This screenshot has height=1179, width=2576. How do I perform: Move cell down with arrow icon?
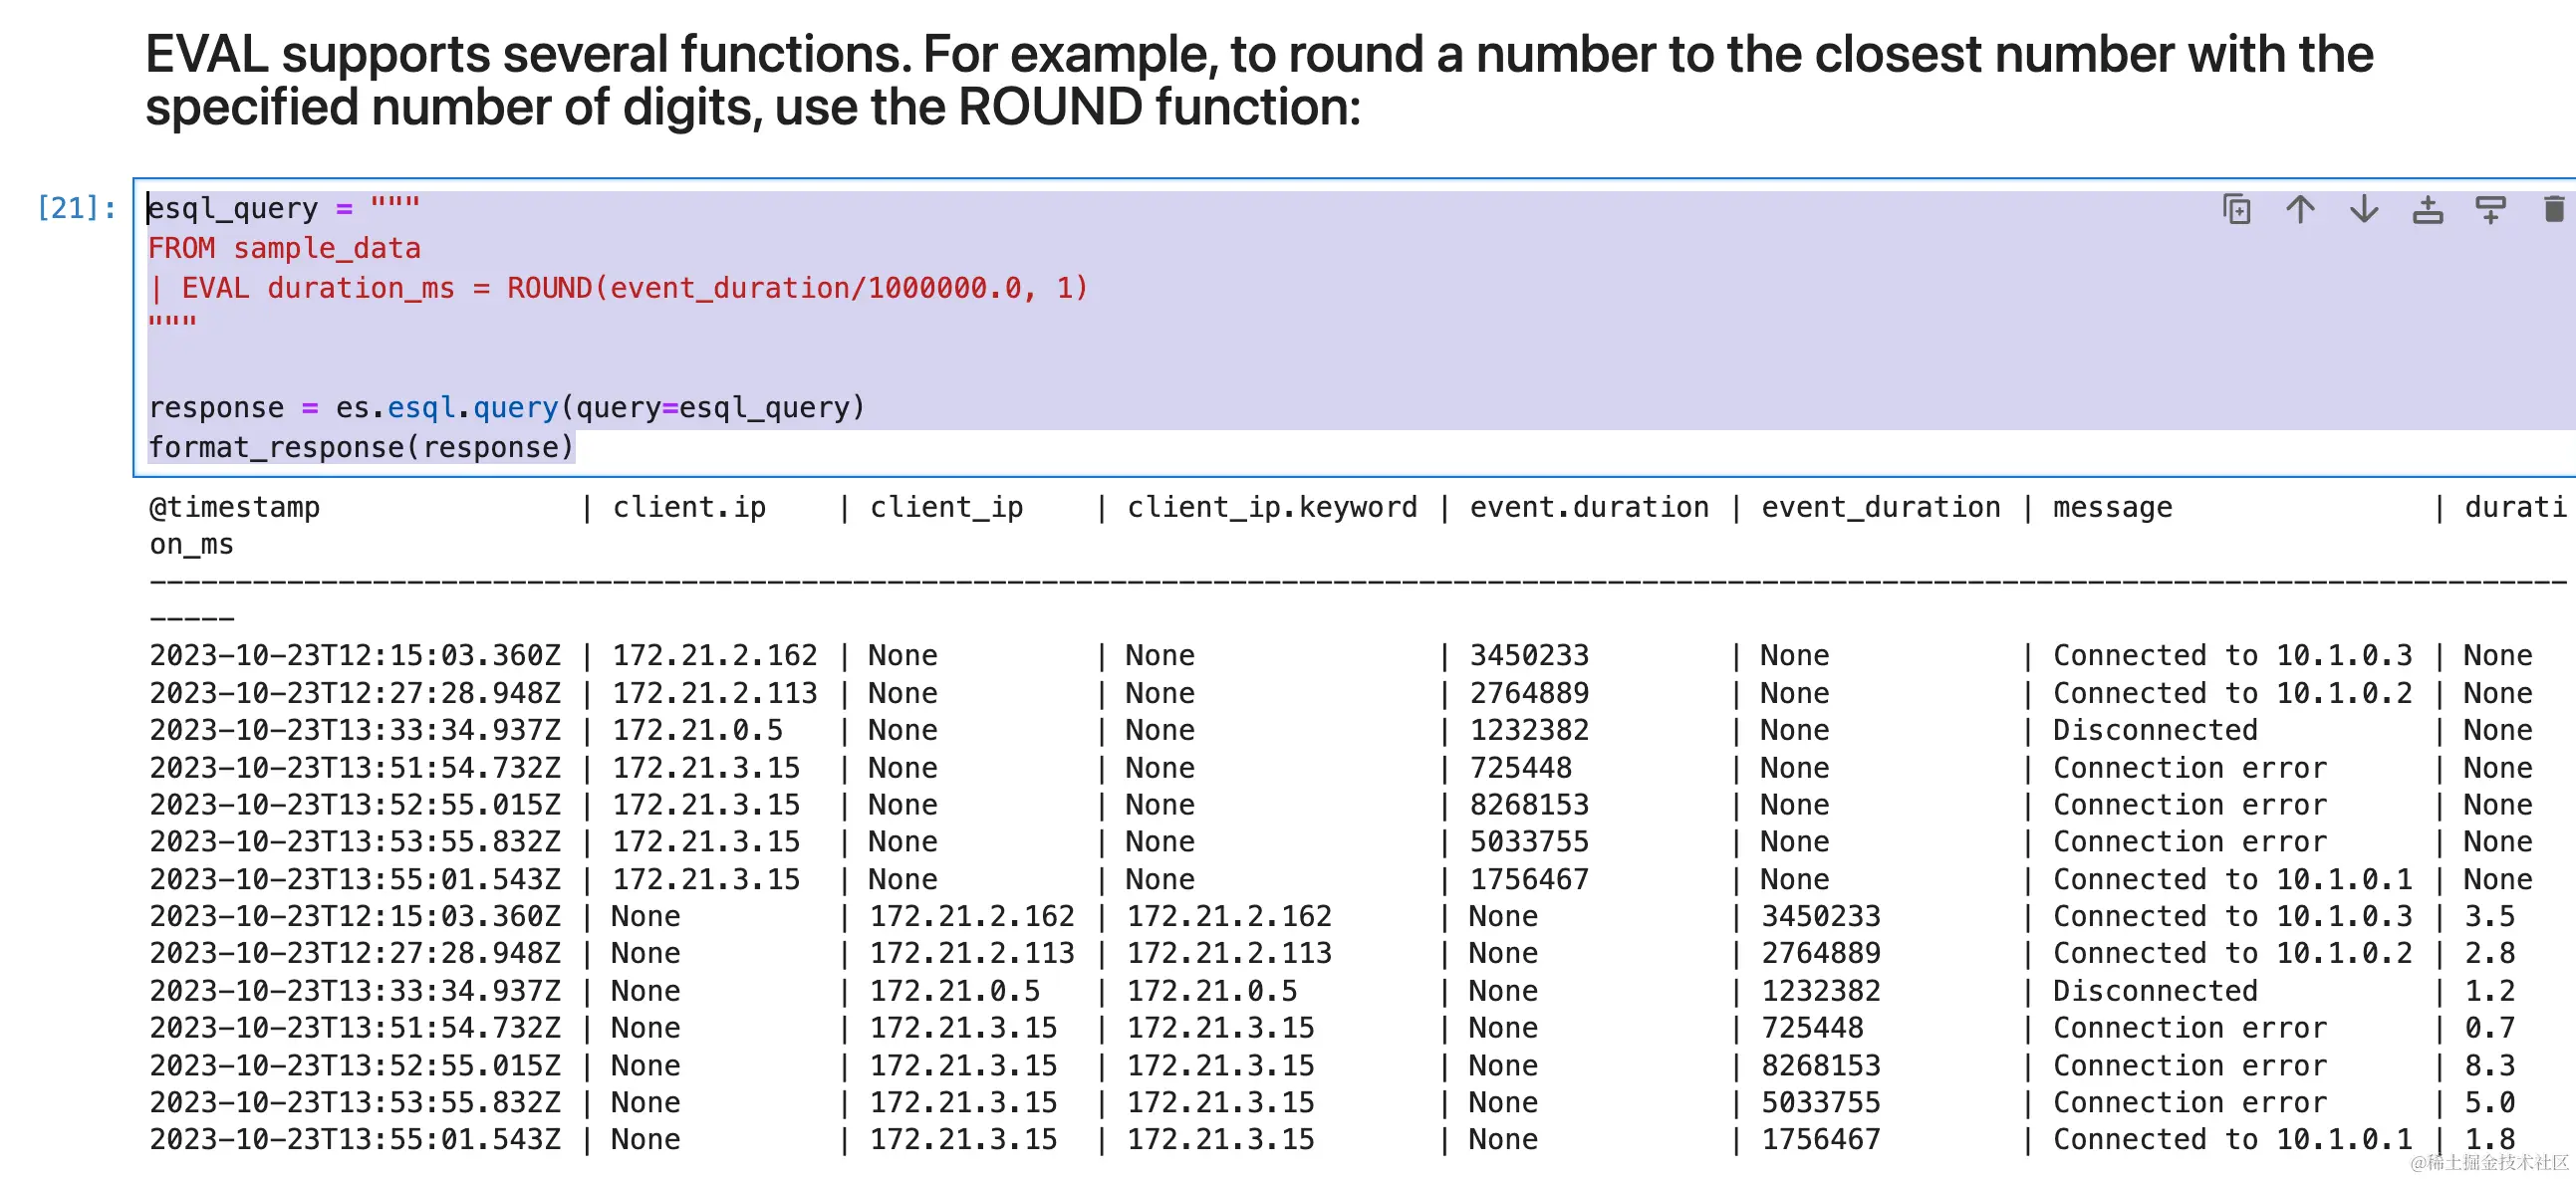pyautogui.click(x=2364, y=209)
